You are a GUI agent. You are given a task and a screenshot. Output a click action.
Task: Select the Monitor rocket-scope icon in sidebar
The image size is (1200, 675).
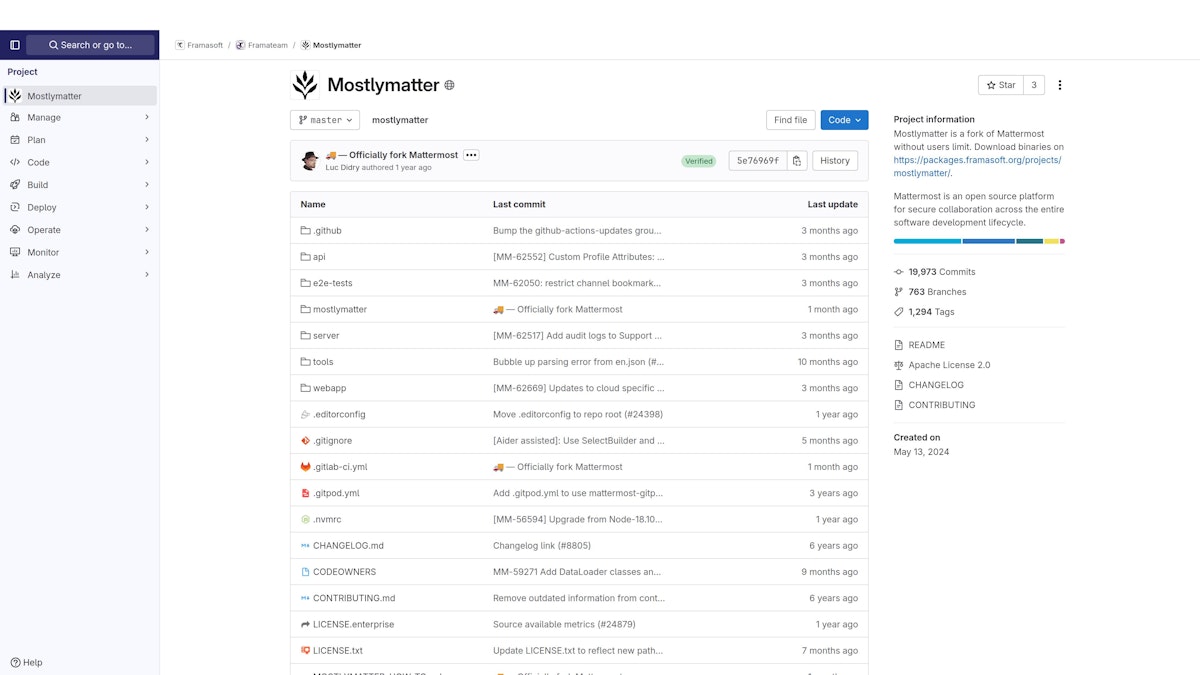pyautogui.click(x=14, y=252)
